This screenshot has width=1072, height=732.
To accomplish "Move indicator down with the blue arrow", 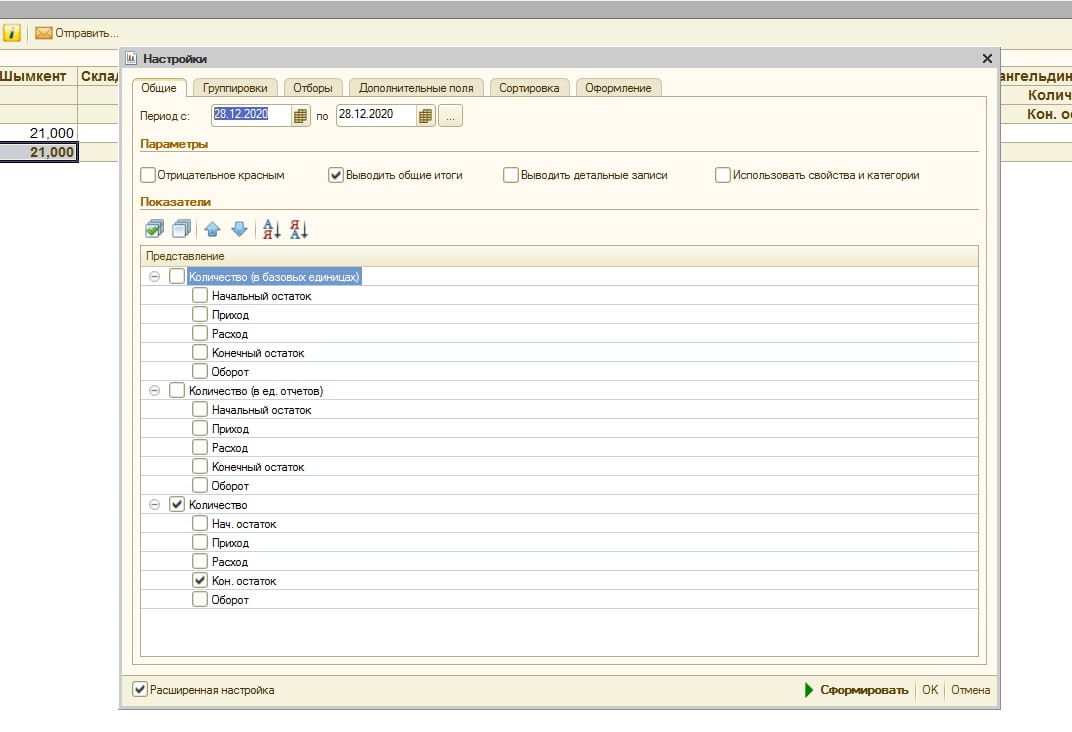I will (239, 229).
